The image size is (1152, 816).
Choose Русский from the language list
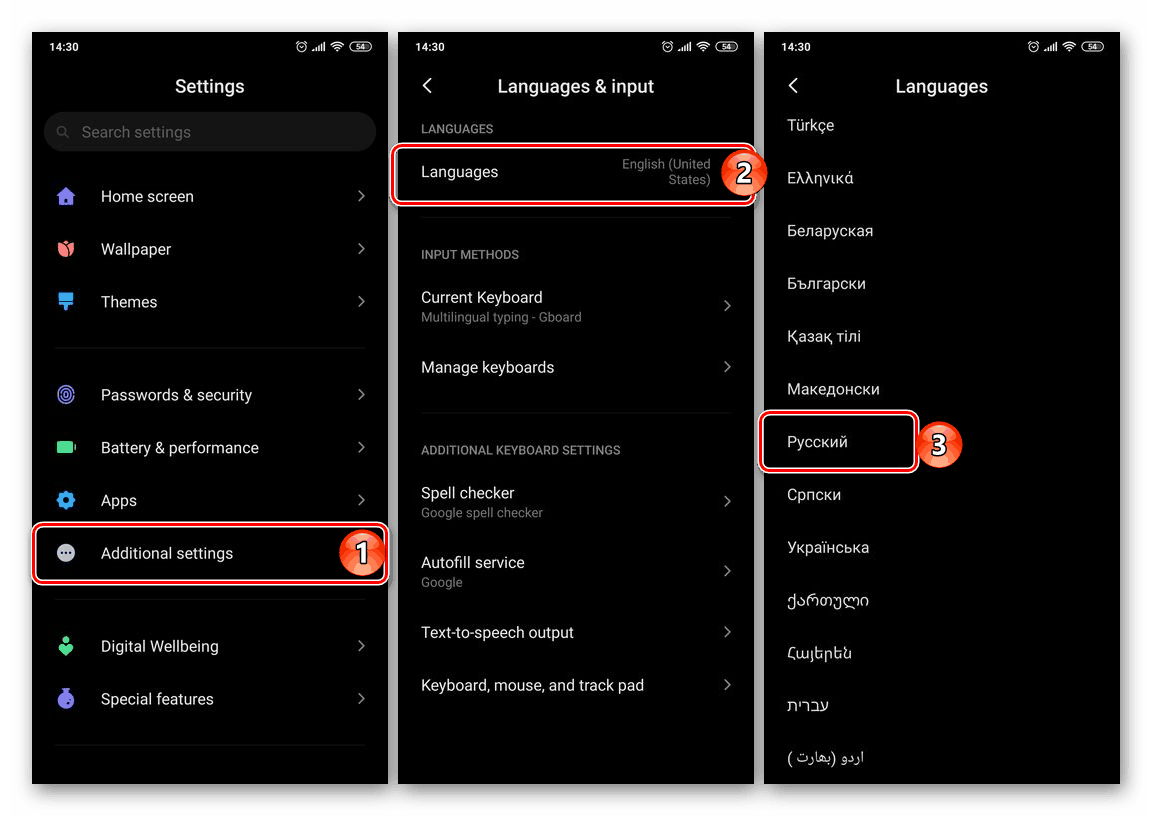(818, 442)
